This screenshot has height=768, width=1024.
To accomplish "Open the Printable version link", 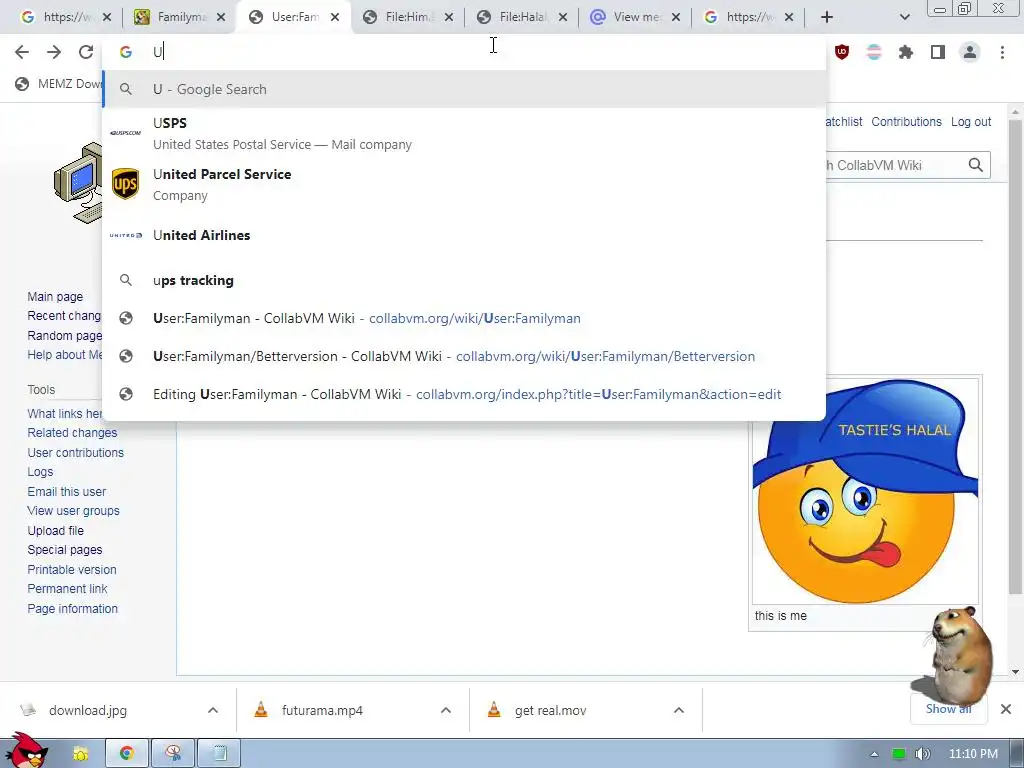I will point(72,569).
